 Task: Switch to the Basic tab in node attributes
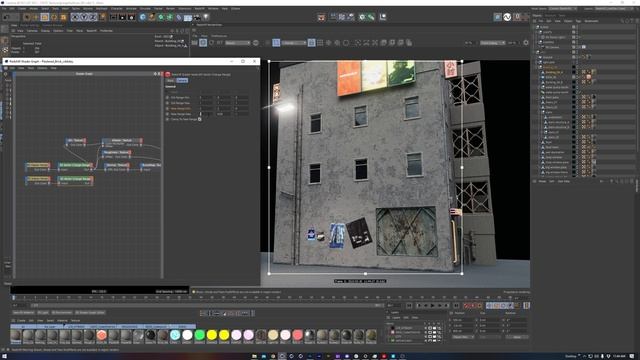pyautogui.click(x=170, y=80)
